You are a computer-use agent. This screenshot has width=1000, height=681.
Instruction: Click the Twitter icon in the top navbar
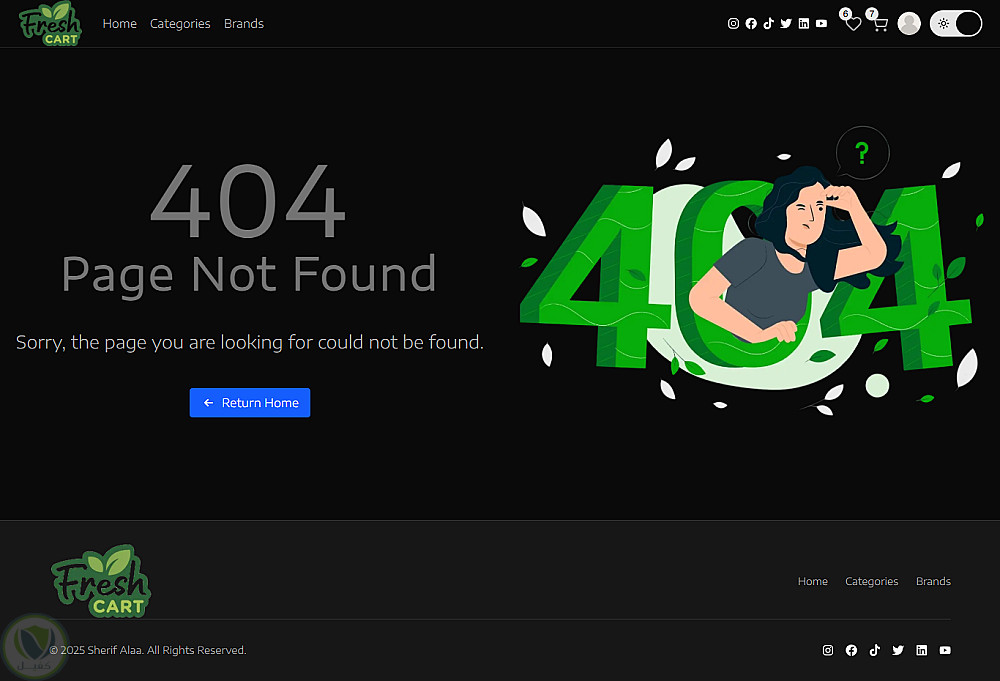click(x=786, y=24)
